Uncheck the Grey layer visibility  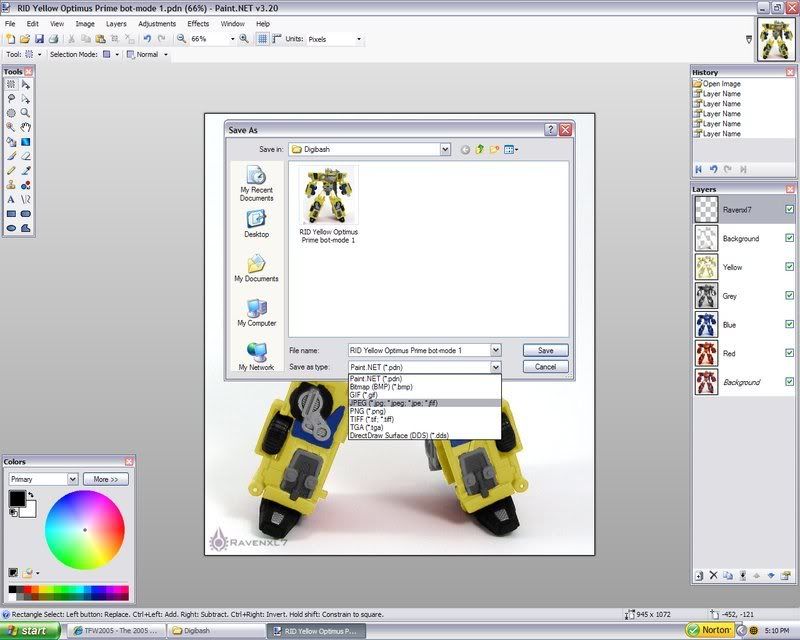pos(789,295)
